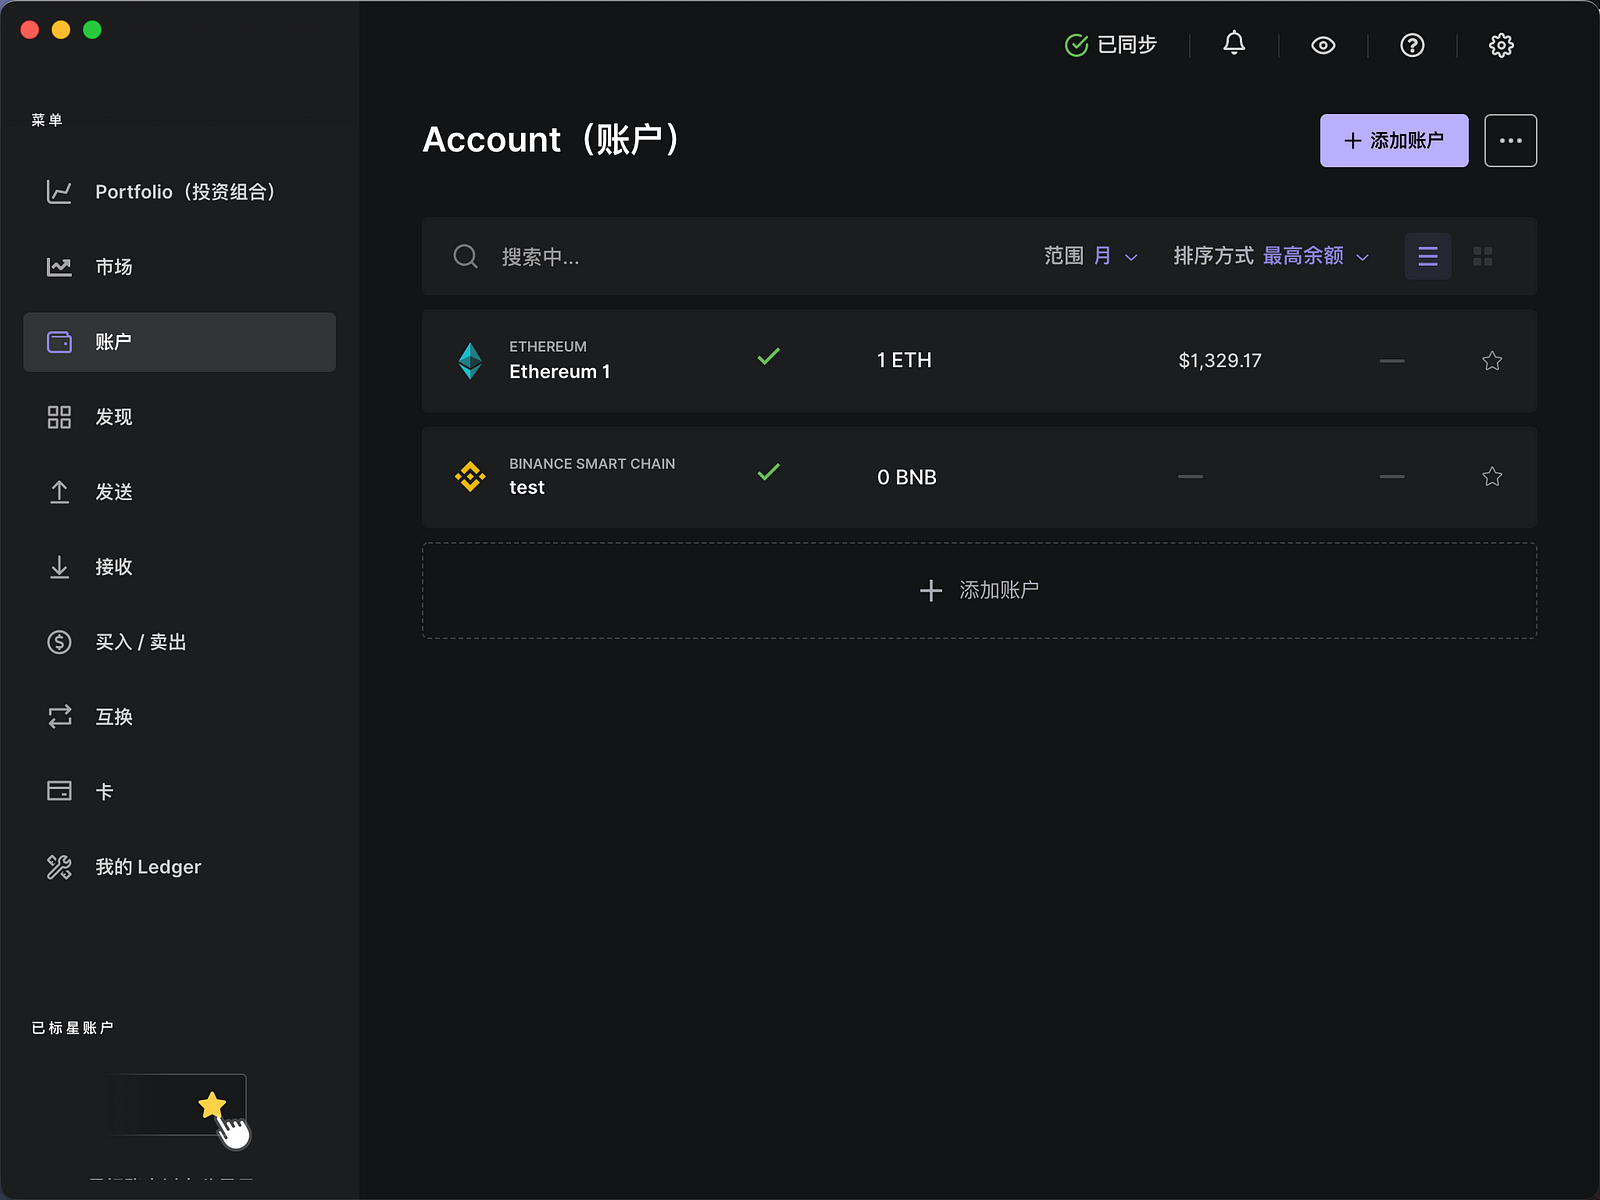The width and height of the screenshot is (1600, 1200).
Task: Click the magnifier search icon
Action: (465, 257)
